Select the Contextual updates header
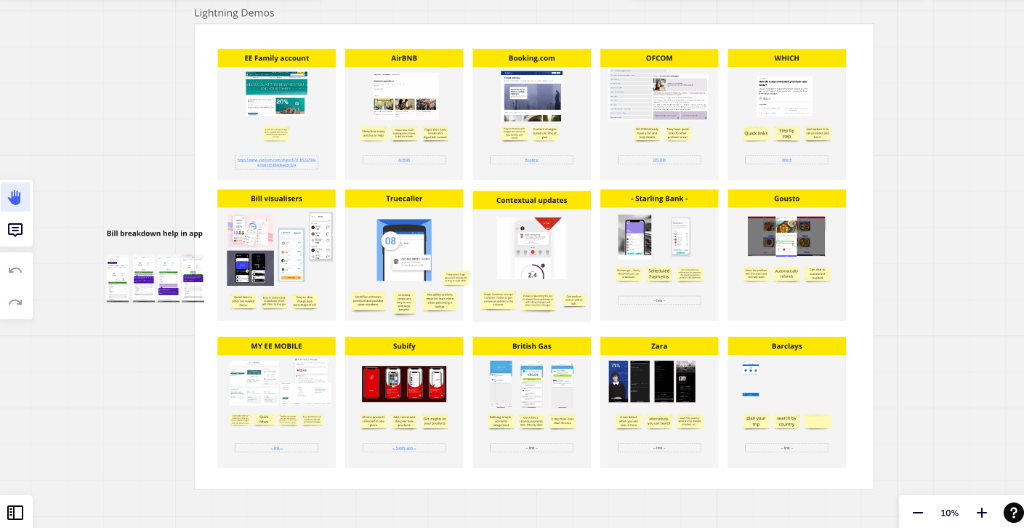 pyautogui.click(x=532, y=200)
